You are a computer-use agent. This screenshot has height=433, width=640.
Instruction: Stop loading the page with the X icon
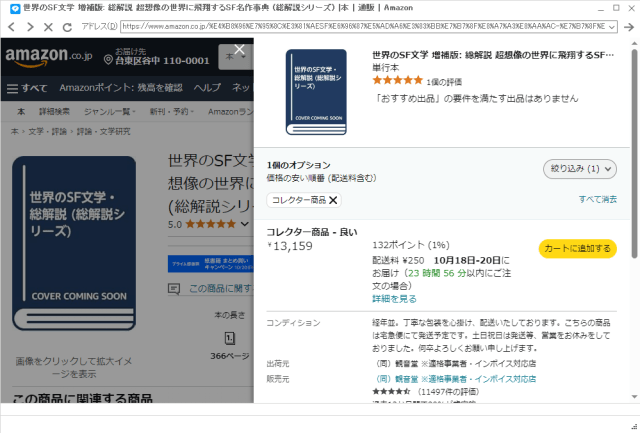(48, 27)
